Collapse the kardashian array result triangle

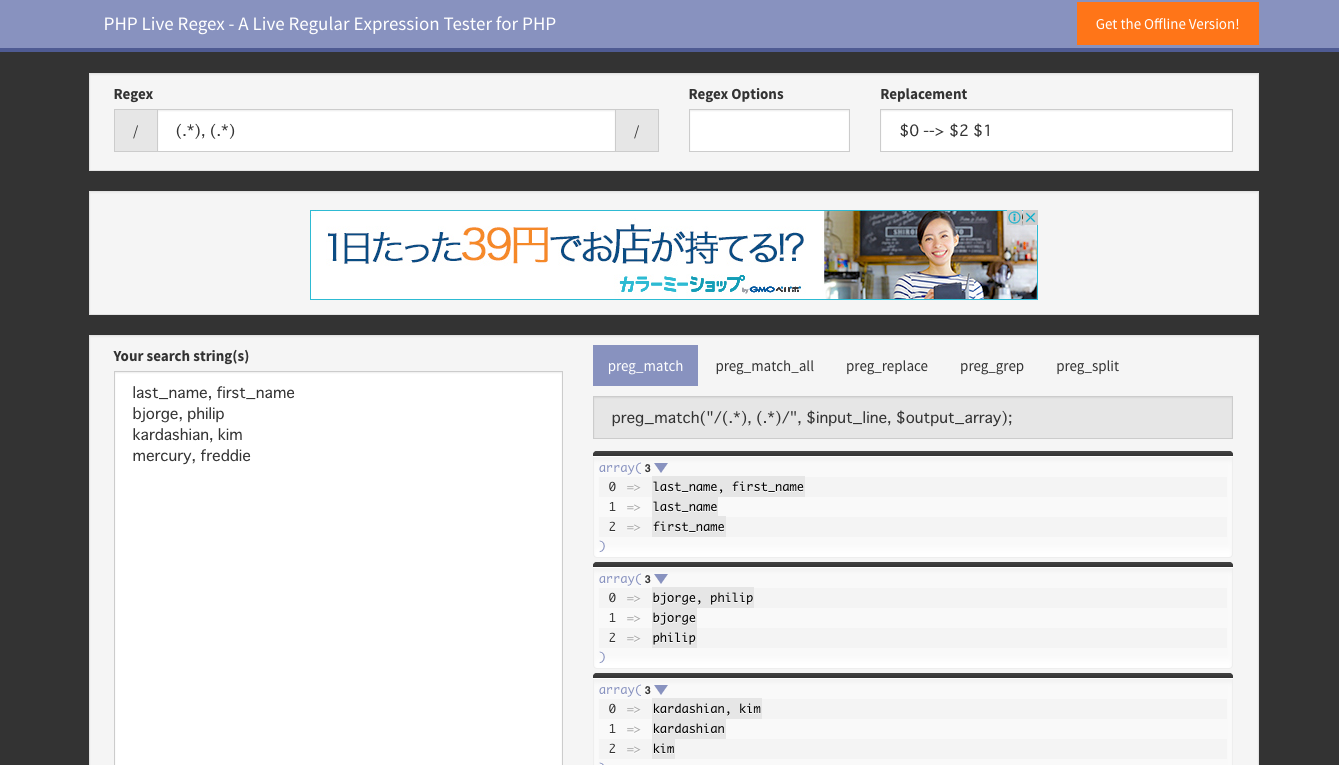660,690
